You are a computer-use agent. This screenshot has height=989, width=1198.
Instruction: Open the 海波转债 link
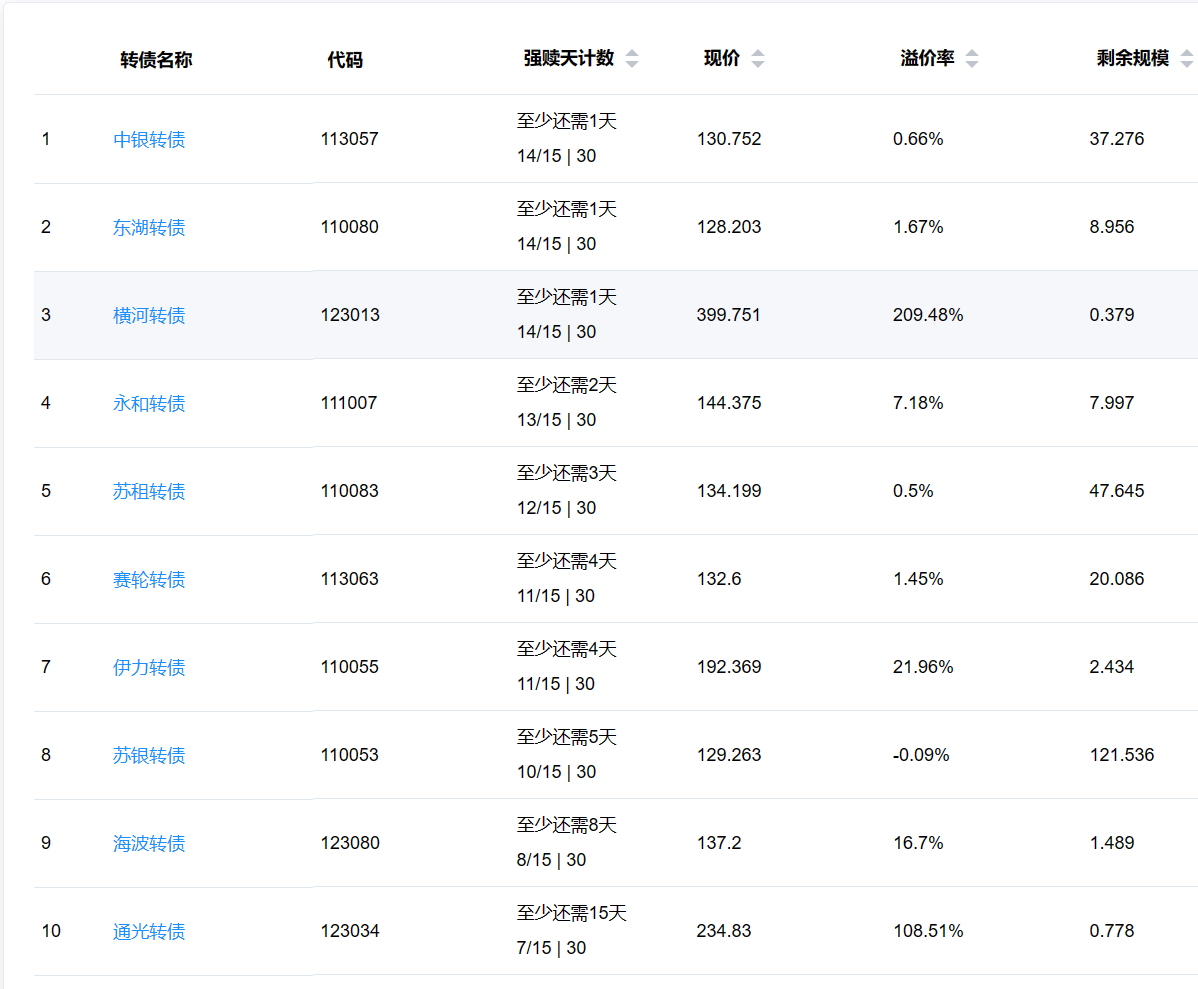[x=149, y=843]
